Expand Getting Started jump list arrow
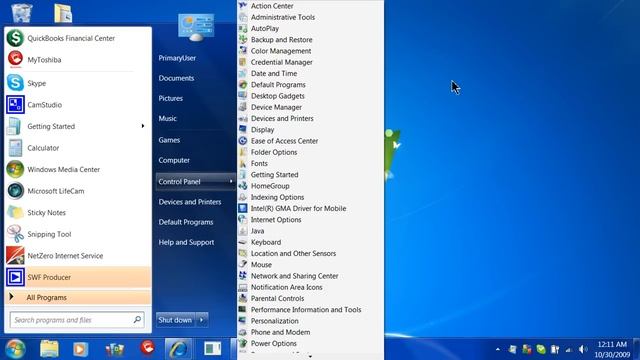The image size is (640, 360). 142,126
